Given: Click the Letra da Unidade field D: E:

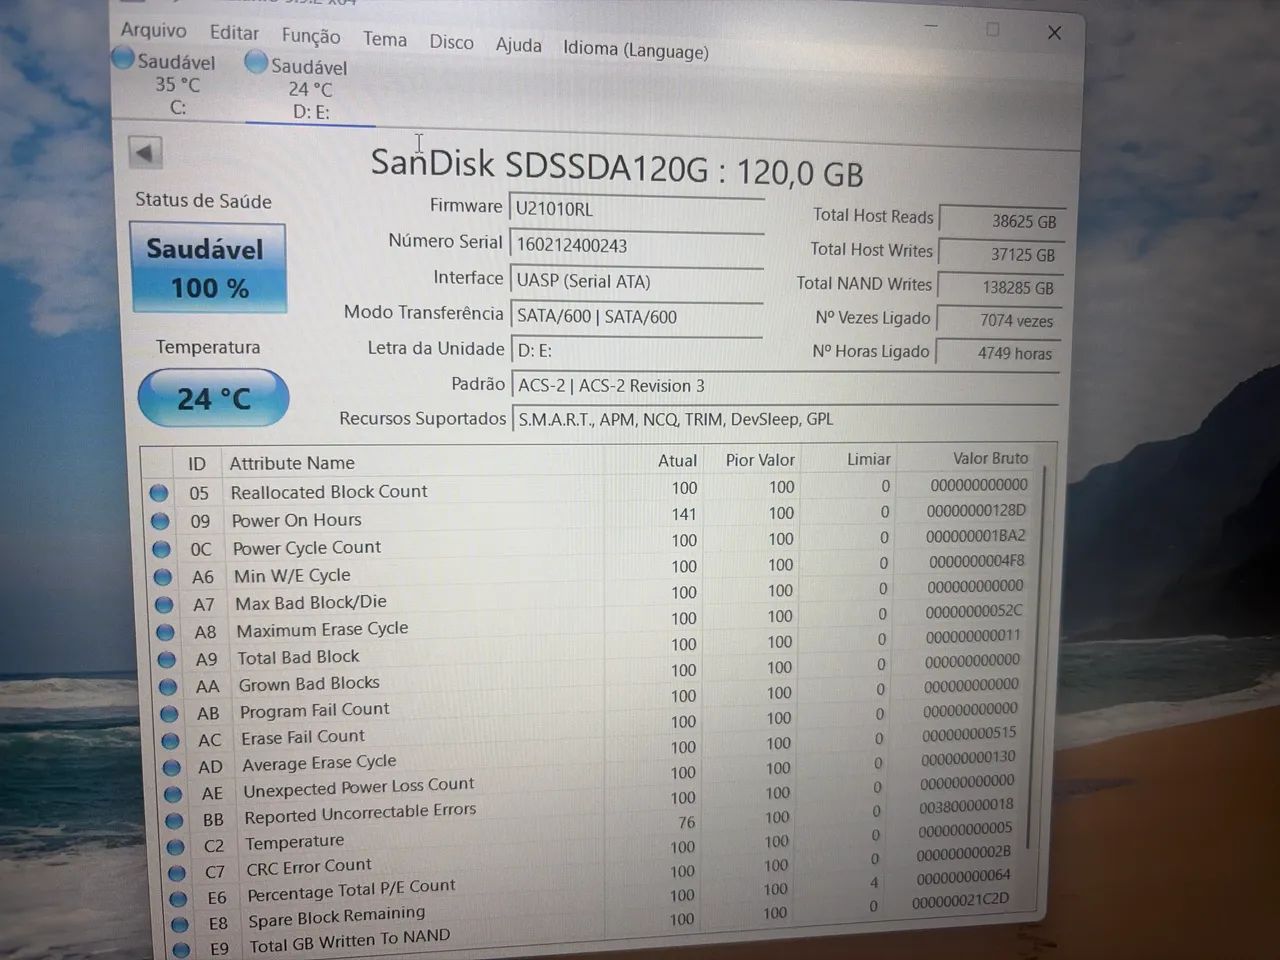Looking at the screenshot, I should pos(637,350).
